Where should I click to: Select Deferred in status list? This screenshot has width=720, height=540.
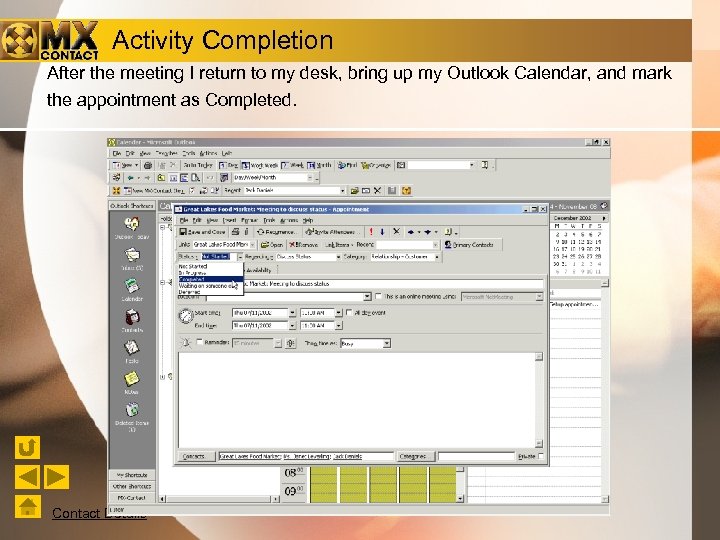pyautogui.click(x=211, y=292)
